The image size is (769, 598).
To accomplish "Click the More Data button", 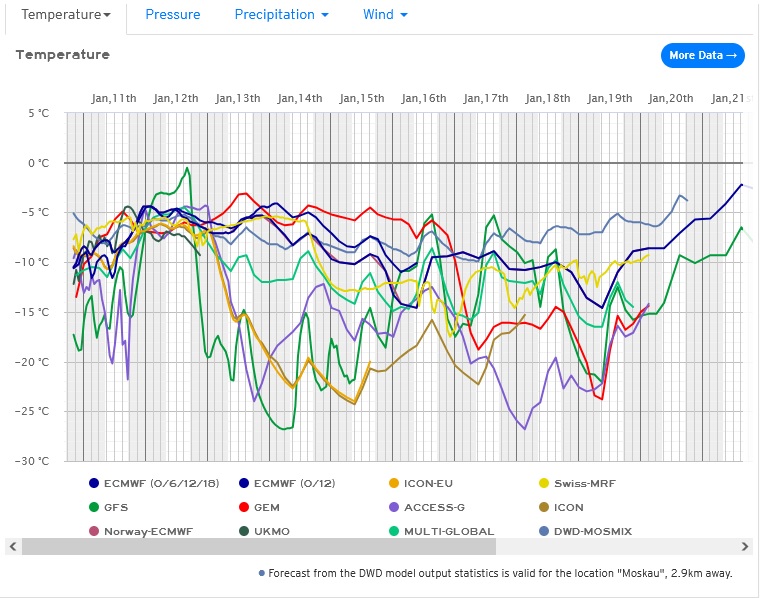I will click(x=703, y=55).
